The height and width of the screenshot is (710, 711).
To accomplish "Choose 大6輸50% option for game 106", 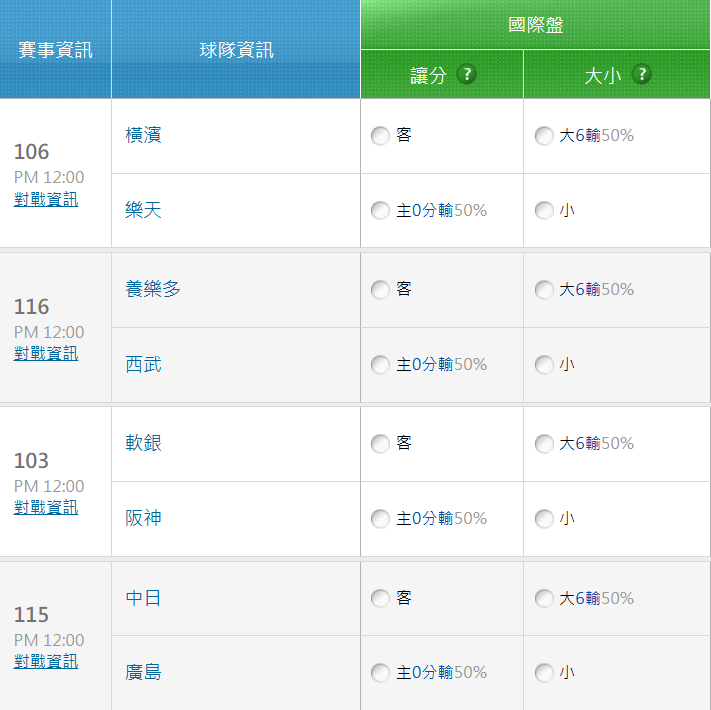I will (x=544, y=136).
